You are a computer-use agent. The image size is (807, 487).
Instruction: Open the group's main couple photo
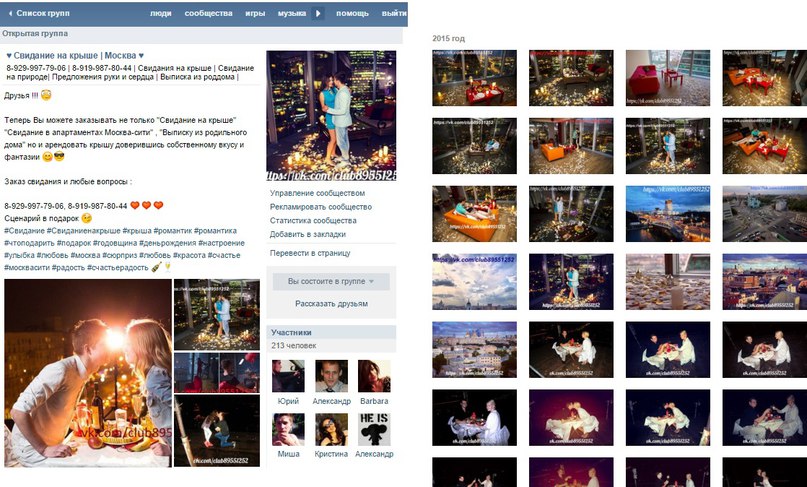point(331,116)
